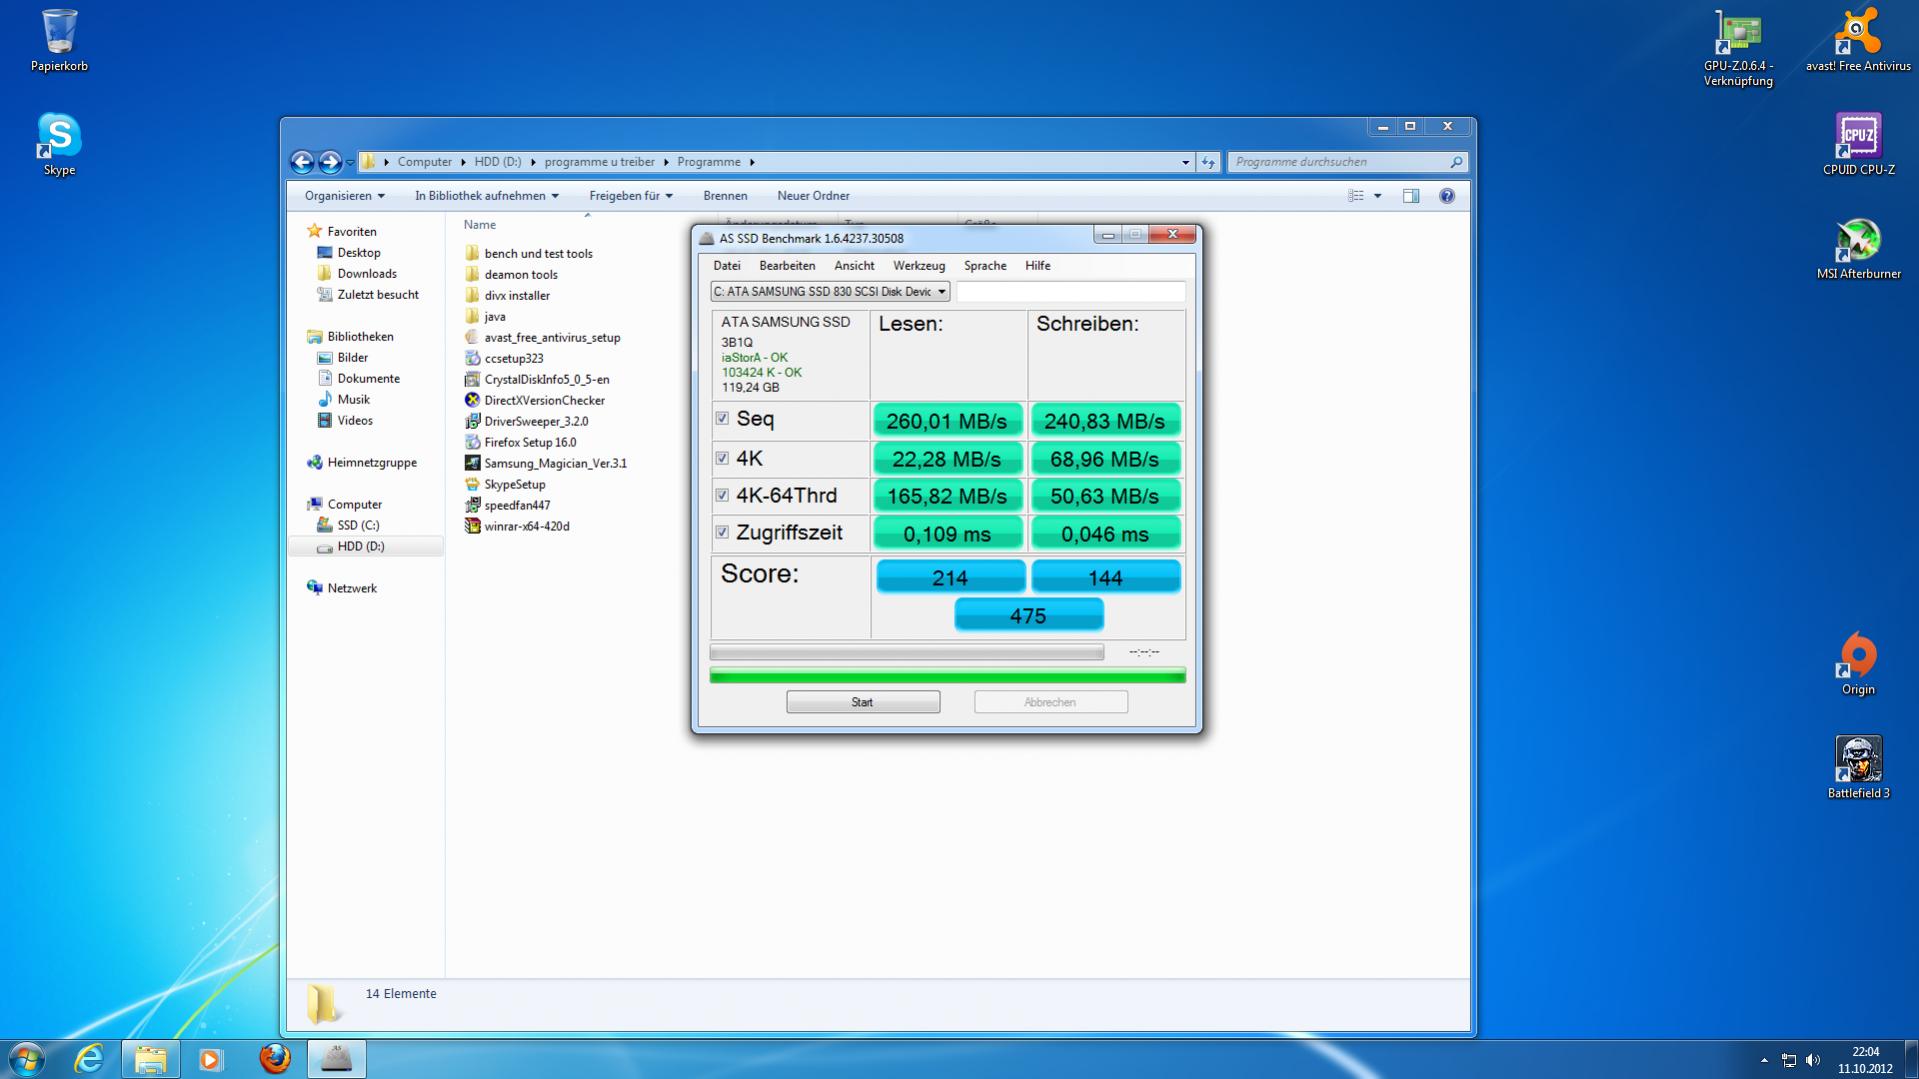The height and width of the screenshot is (1079, 1919).
Task: Open MSI Afterburner desktop shortcut
Action: tap(1858, 248)
